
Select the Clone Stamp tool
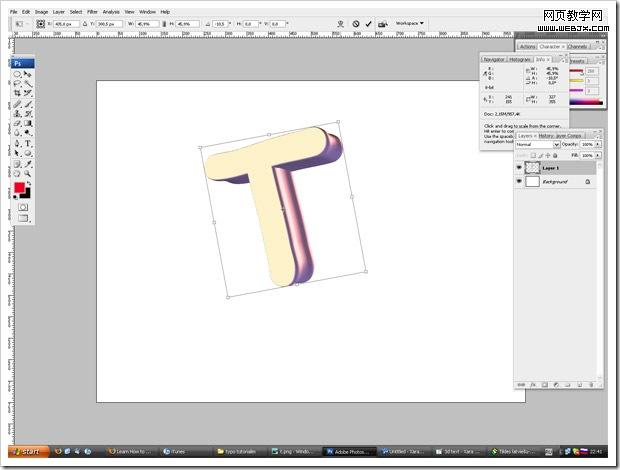(17, 114)
